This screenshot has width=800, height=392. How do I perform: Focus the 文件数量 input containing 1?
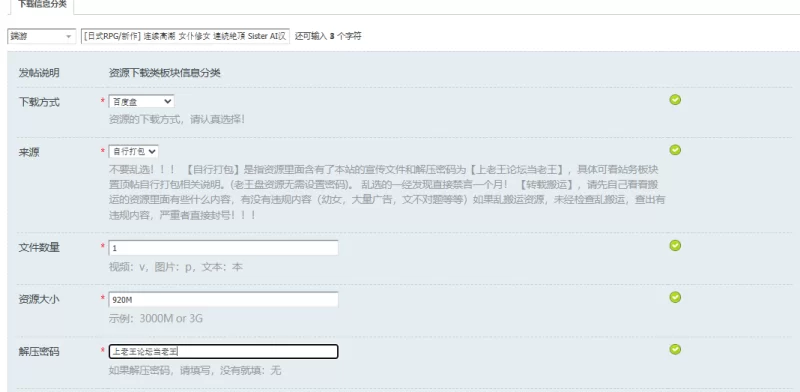tap(223, 248)
